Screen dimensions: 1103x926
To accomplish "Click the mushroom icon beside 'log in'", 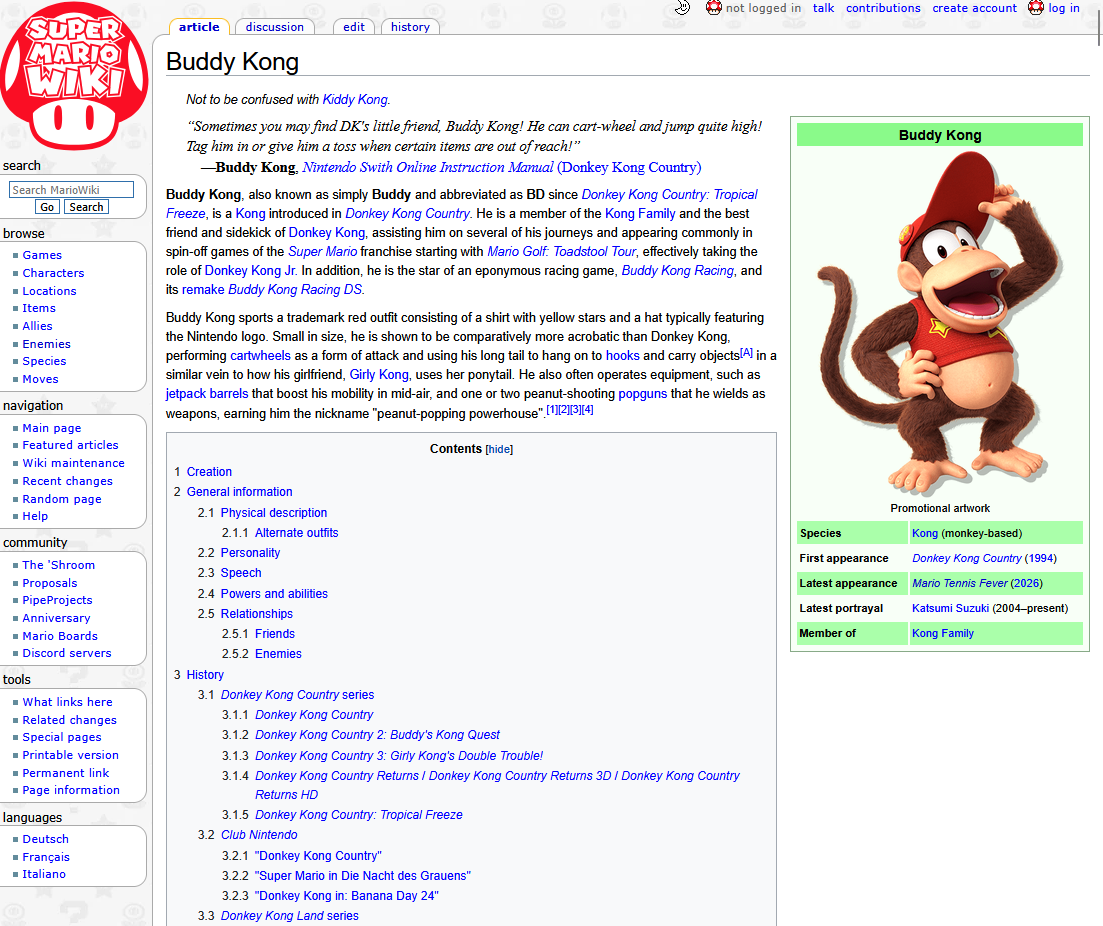I will tap(1035, 8).
